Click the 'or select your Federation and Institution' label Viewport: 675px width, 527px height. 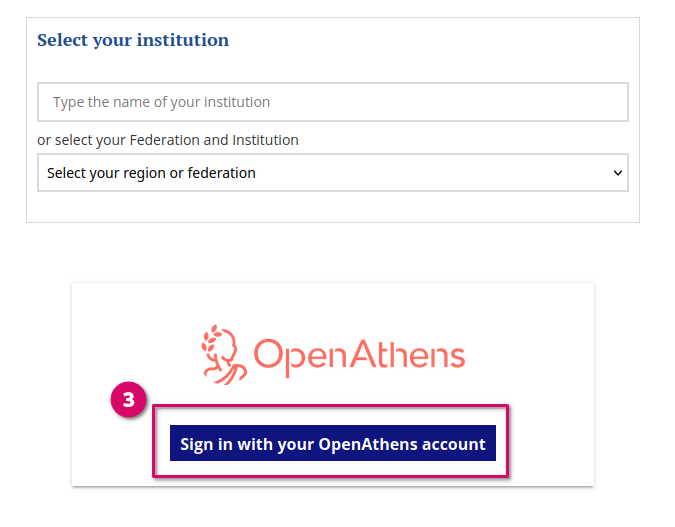tap(168, 140)
